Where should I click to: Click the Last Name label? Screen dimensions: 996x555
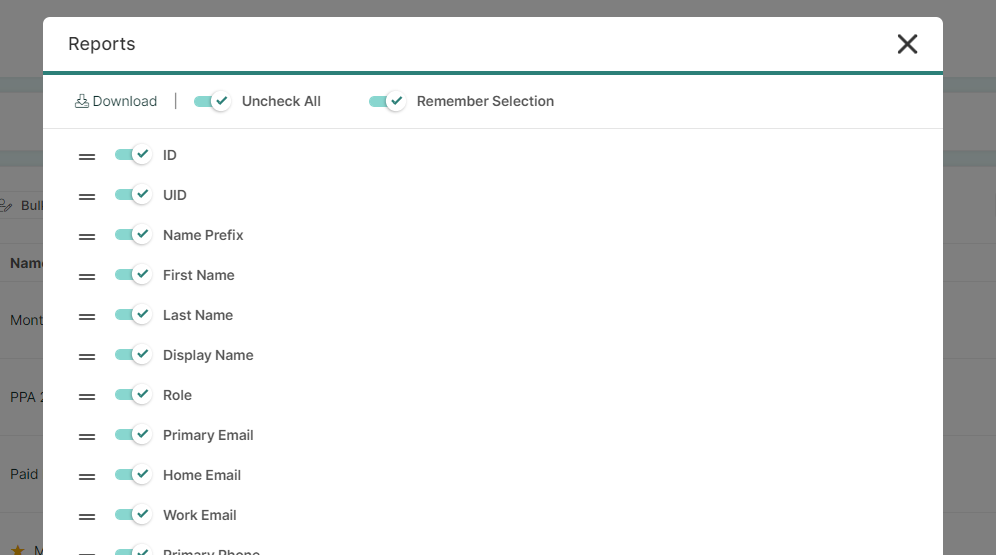point(198,315)
